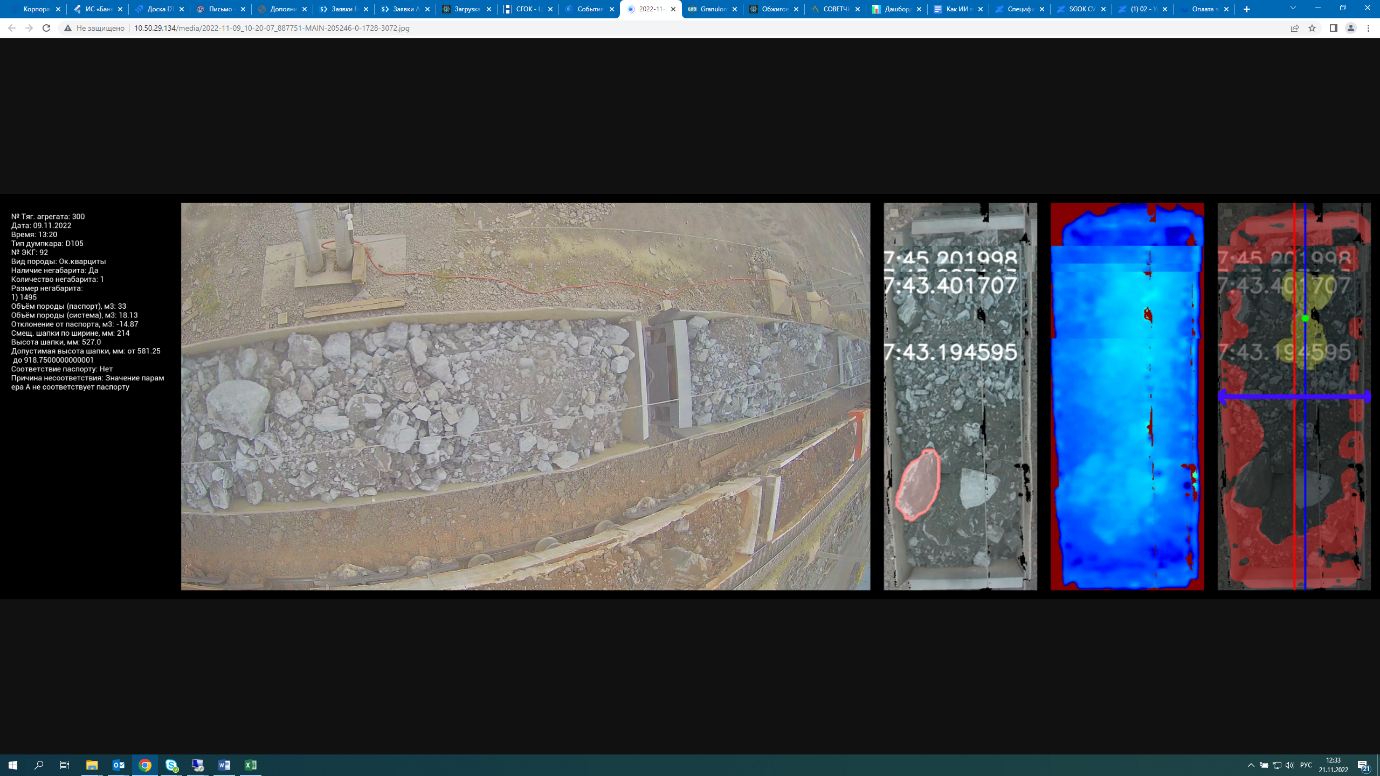The width and height of the screenshot is (1380, 776).
Task: Switch to the 'Дашборд' tab
Action: 893,9
